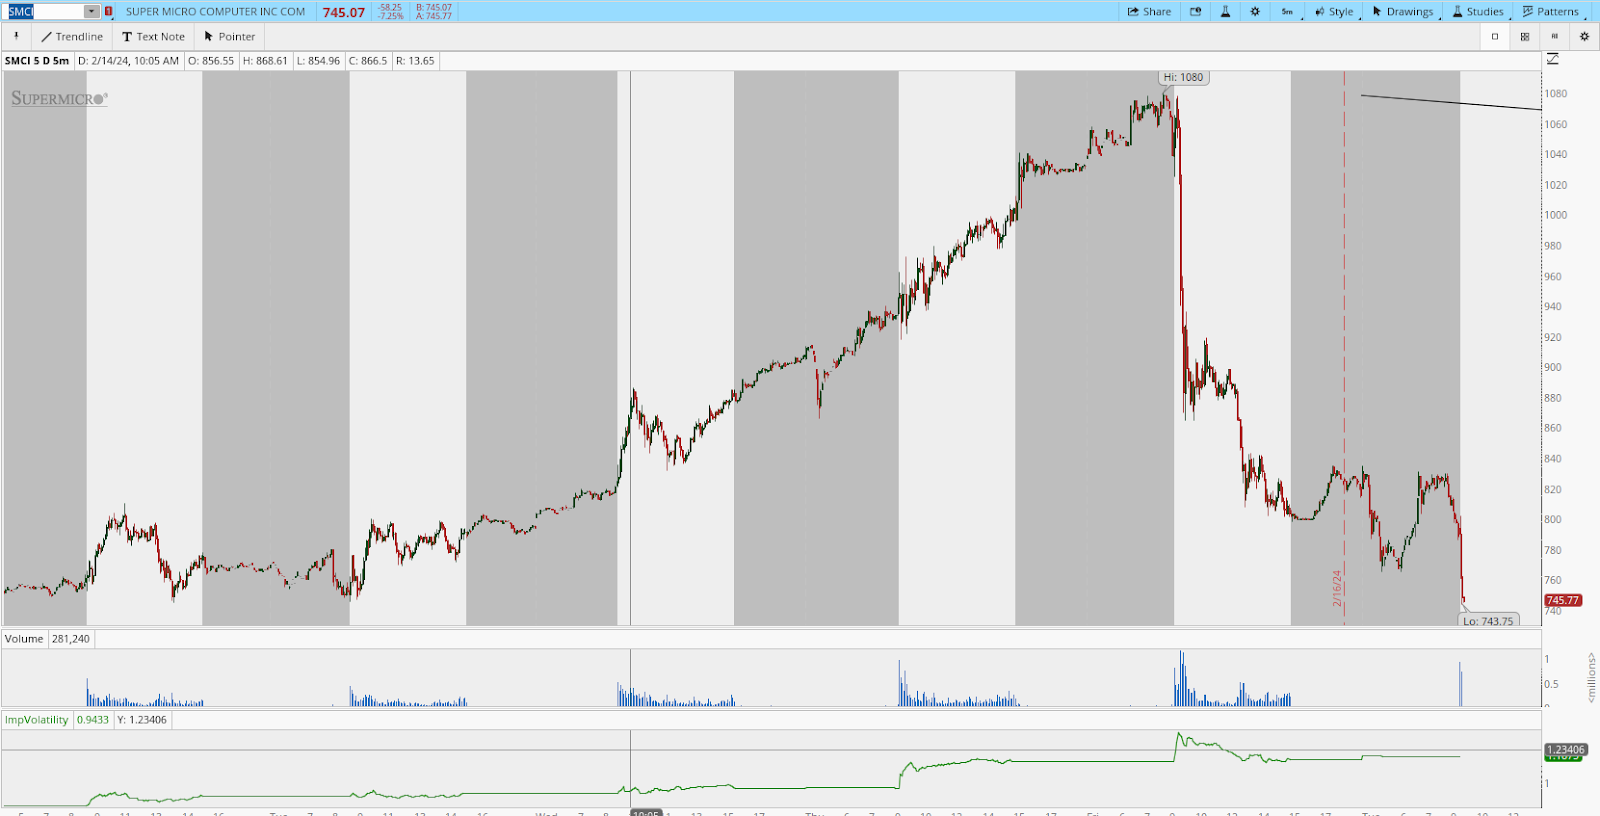The image size is (1600, 816).
Task: Click the drawn trendline near the 1080 level
Action: (x=1450, y=102)
